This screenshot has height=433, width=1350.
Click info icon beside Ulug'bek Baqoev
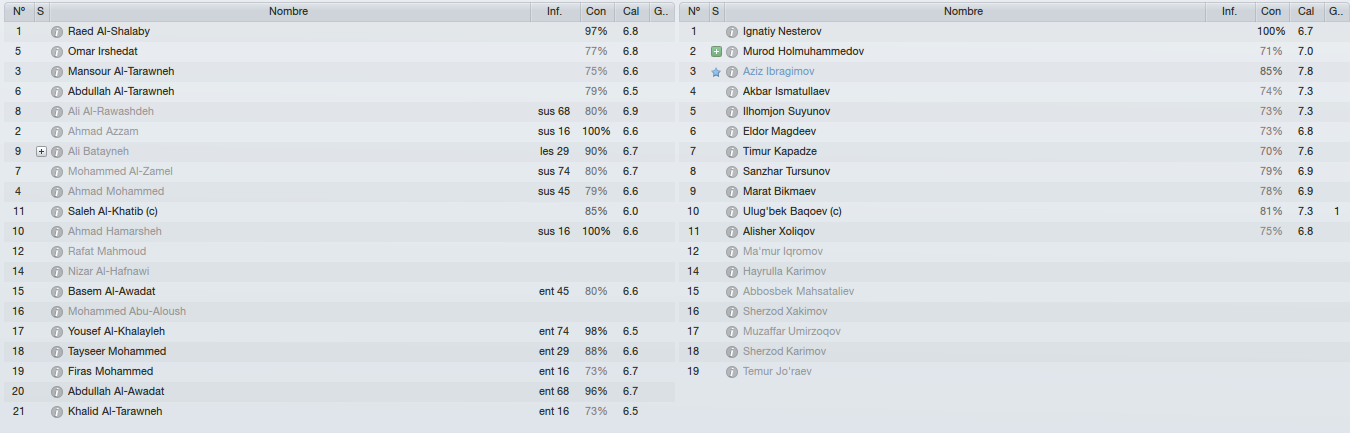(732, 212)
